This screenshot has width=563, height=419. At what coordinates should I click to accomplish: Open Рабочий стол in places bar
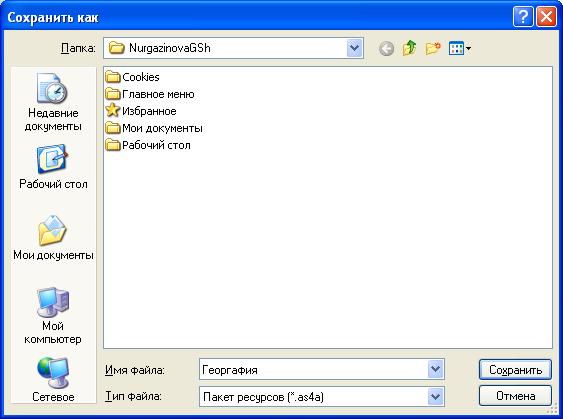pos(53,167)
